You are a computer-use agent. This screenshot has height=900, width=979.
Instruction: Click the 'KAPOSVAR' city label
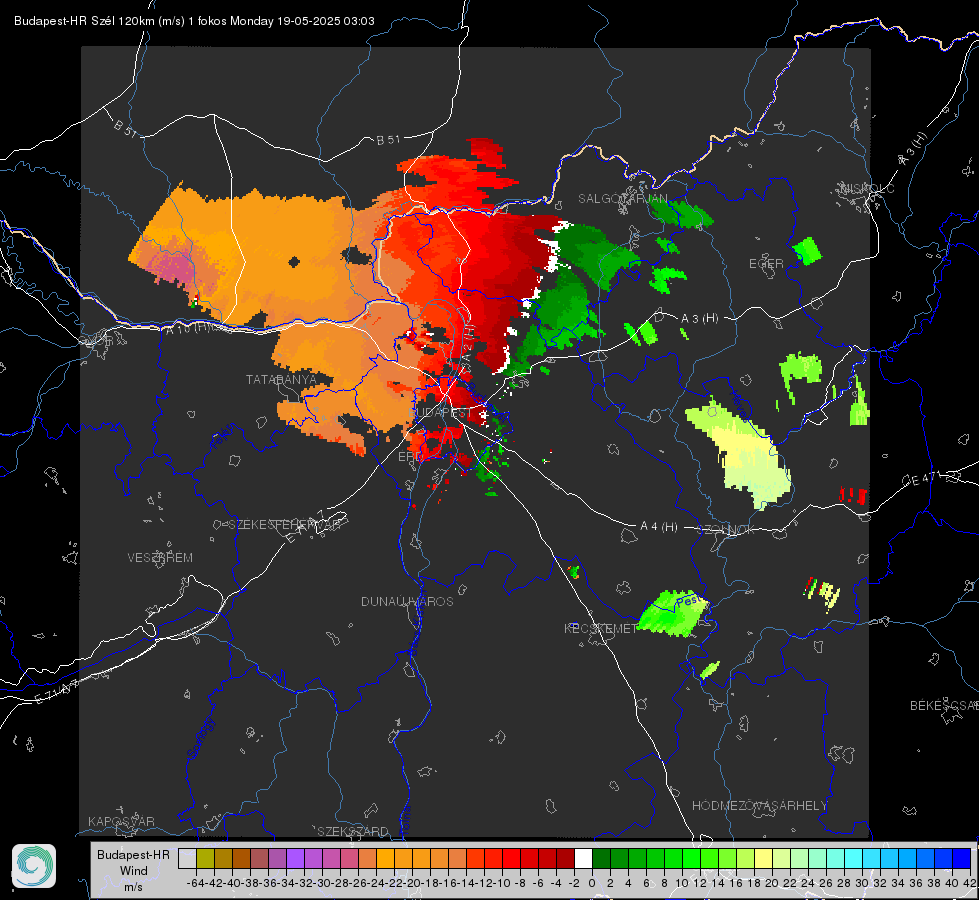[x=121, y=821]
